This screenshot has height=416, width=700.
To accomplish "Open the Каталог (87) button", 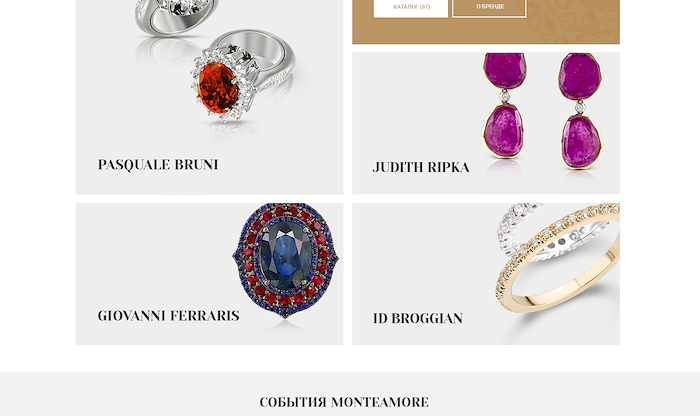I will tap(411, 8).
